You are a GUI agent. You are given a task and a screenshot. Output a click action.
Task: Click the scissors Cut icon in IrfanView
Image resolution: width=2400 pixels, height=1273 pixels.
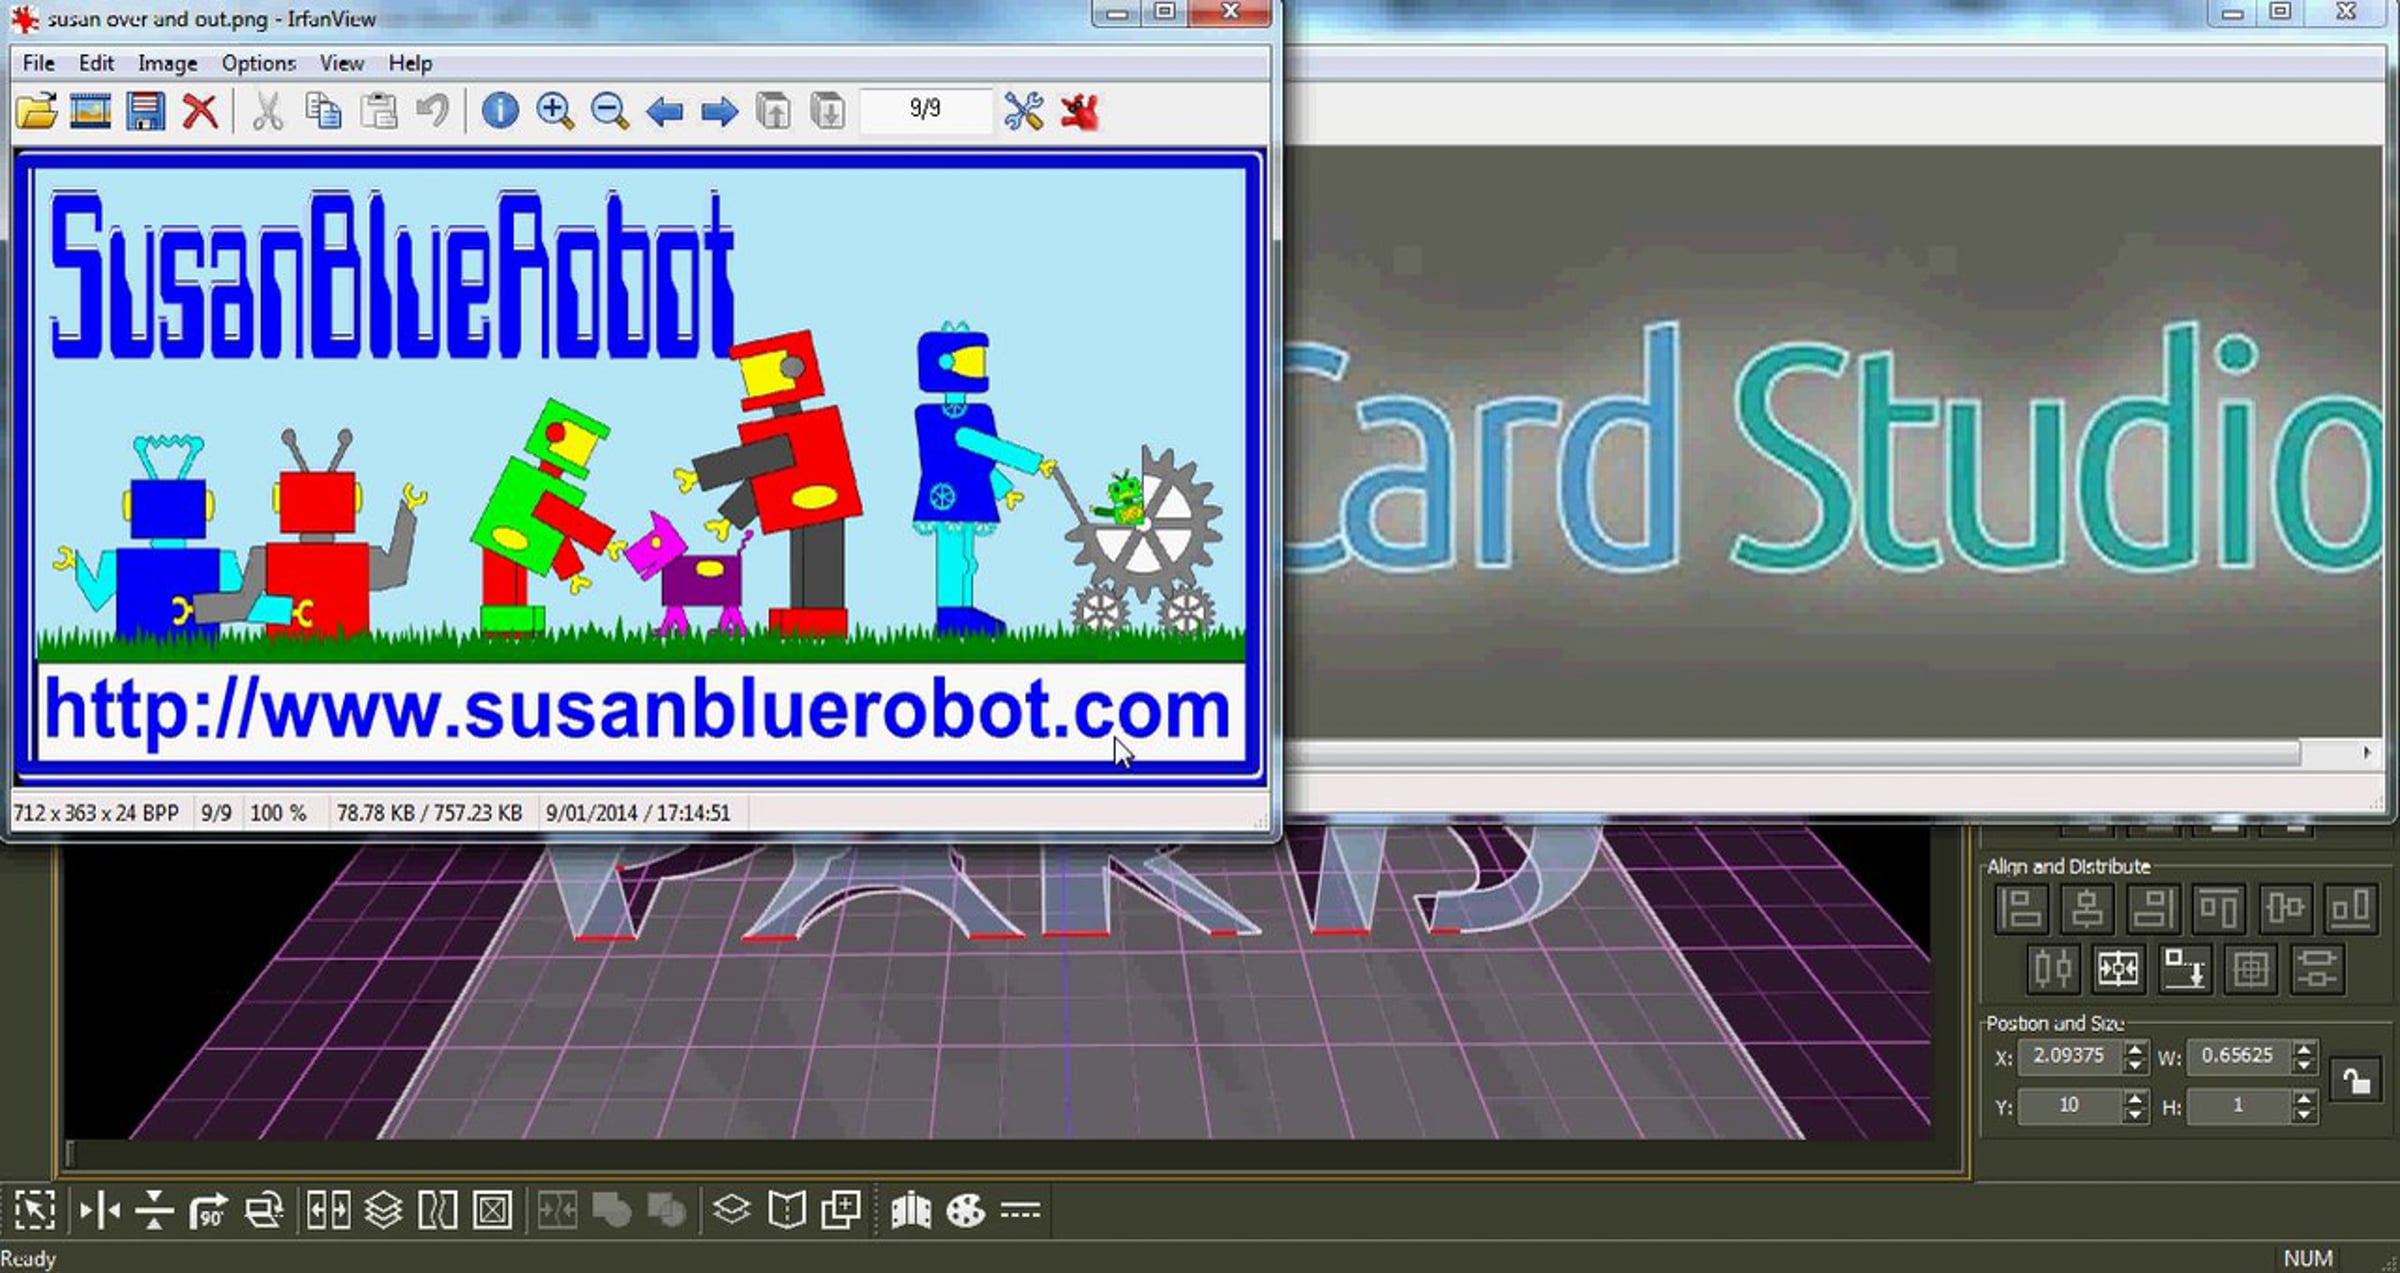pyautogui.click(x=267, y=111)
